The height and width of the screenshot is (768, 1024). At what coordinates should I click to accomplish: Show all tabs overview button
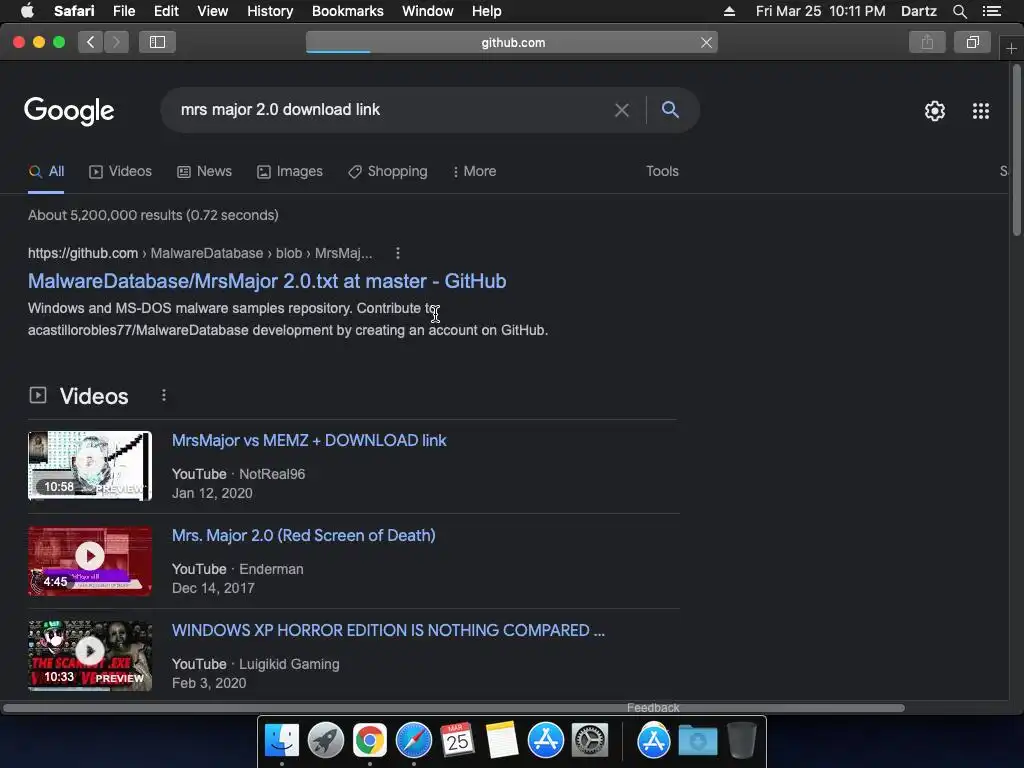972,42
